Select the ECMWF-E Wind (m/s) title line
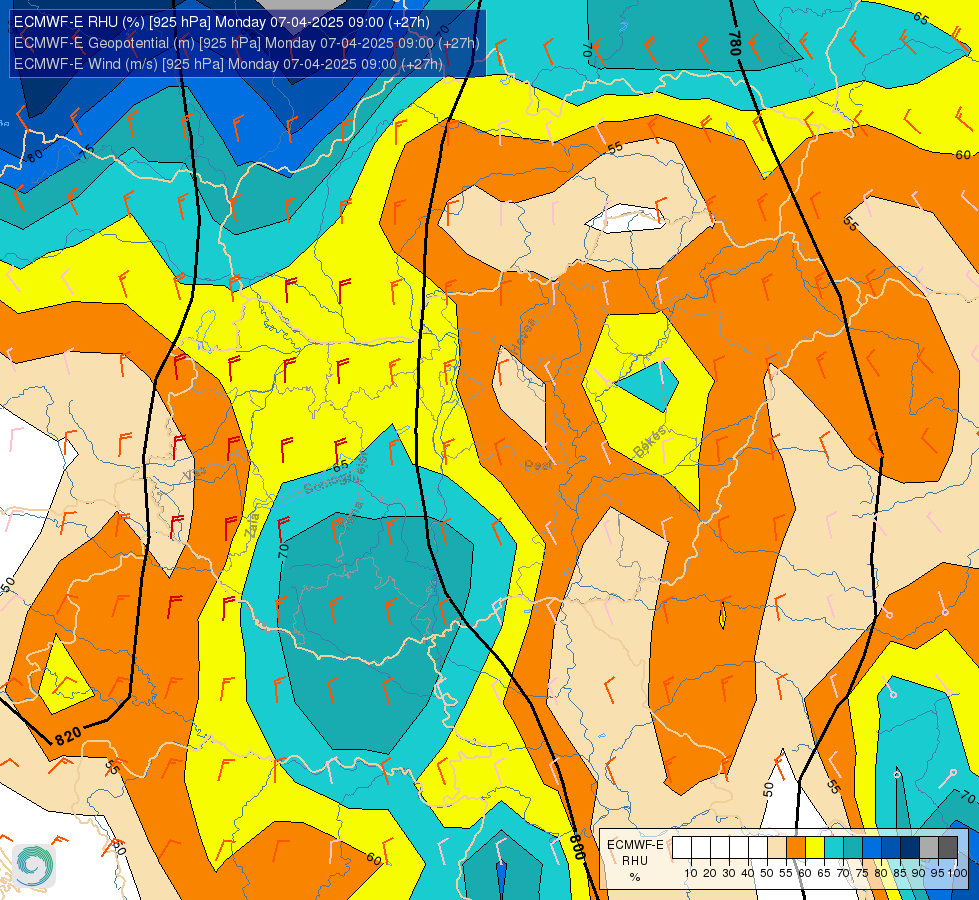Image resolution: width=979 pixels, height=900 pixels. [x=229, y=64]
